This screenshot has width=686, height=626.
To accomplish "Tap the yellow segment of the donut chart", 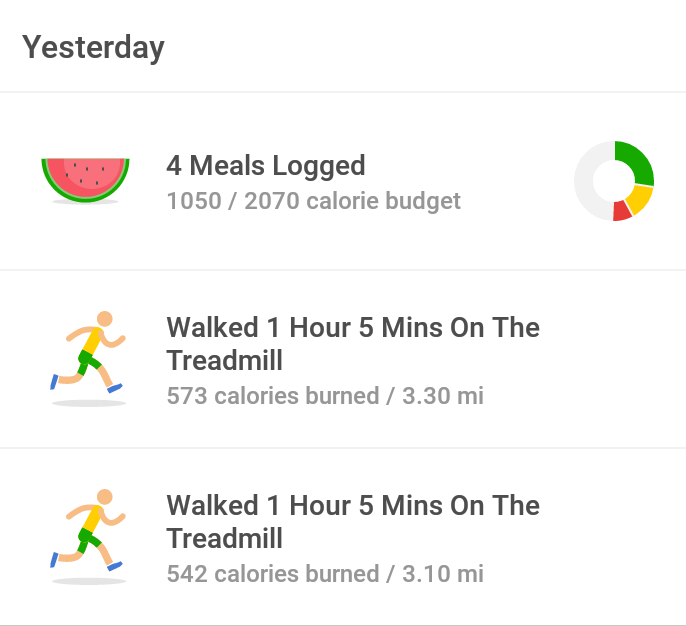I will [x=639, y=200].
